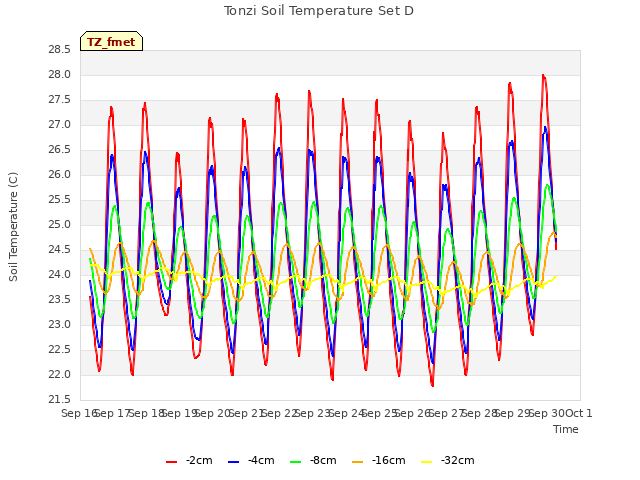This screenshot has height=480, width=640.
Task: Select the -8cm legend label
Action: (x=323, y=461)
